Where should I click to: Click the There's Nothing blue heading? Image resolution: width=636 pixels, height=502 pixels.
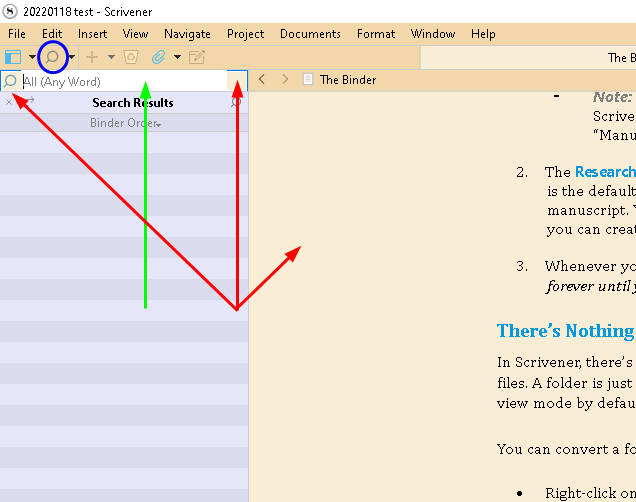pyautogui.click(x=566, y=330)
